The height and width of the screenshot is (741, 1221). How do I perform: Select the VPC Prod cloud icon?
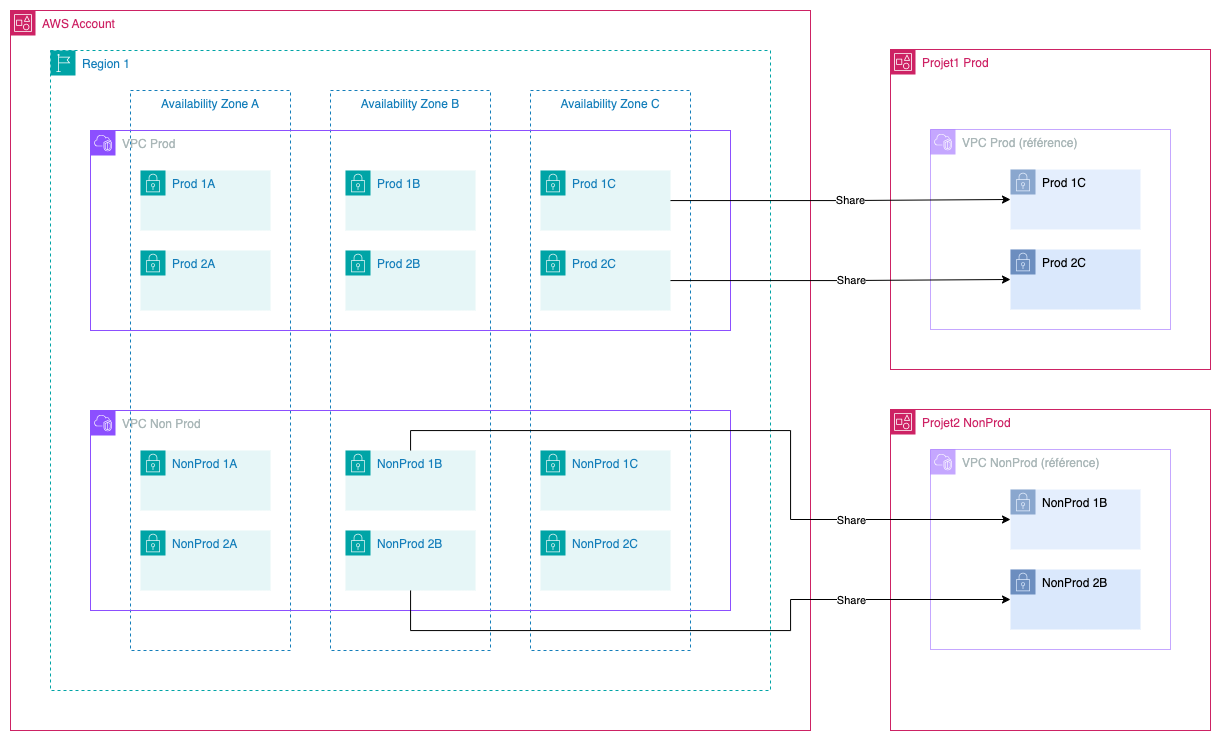coord(103,143)
